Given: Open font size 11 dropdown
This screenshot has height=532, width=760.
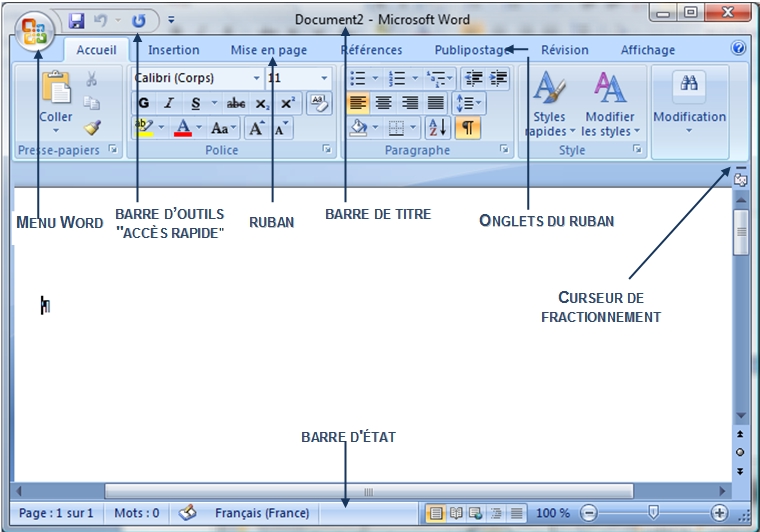Looking at the screenshot, I should click(324, 78).
